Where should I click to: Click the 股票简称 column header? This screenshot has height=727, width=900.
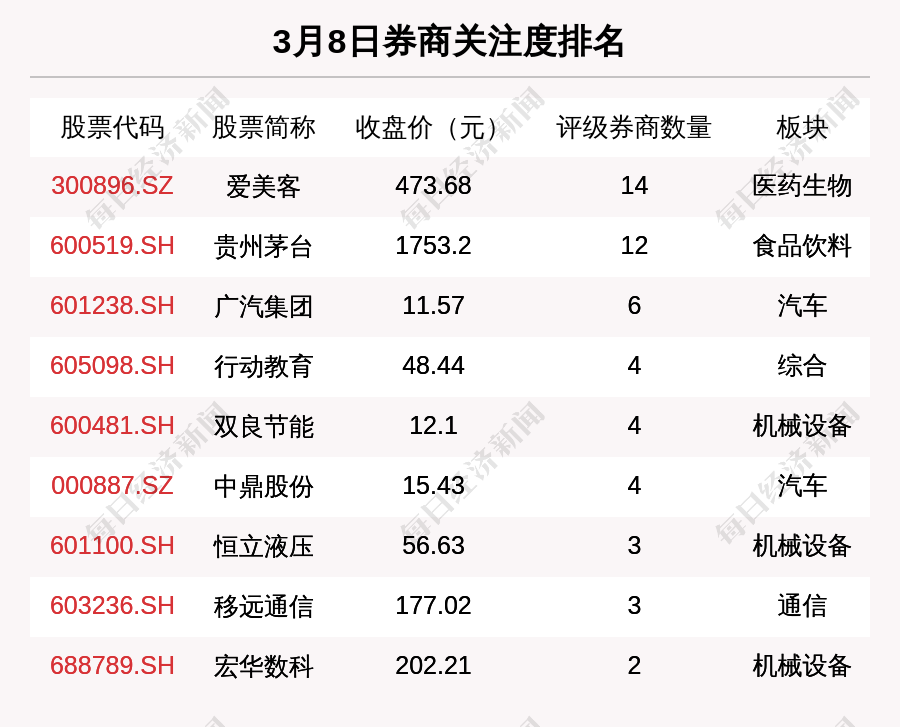coord(263,127)
